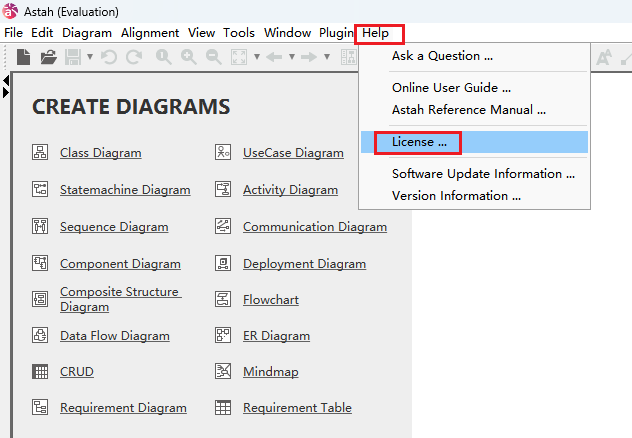Click the Deployment Diagram icon

[223, 263]
